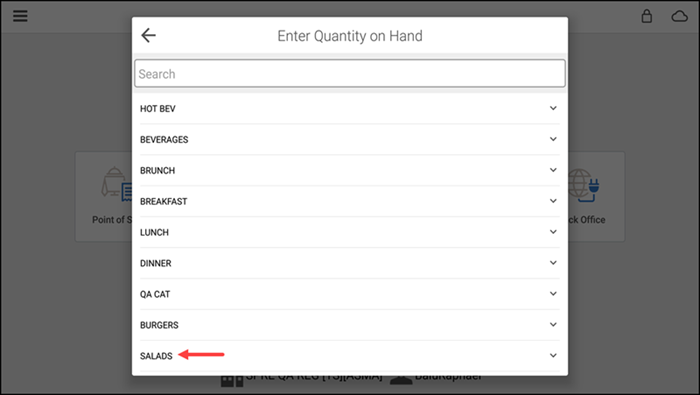Expand the BEVERAGES chevron
Viewport: 700px width, 395px height.
click(553, 139)
